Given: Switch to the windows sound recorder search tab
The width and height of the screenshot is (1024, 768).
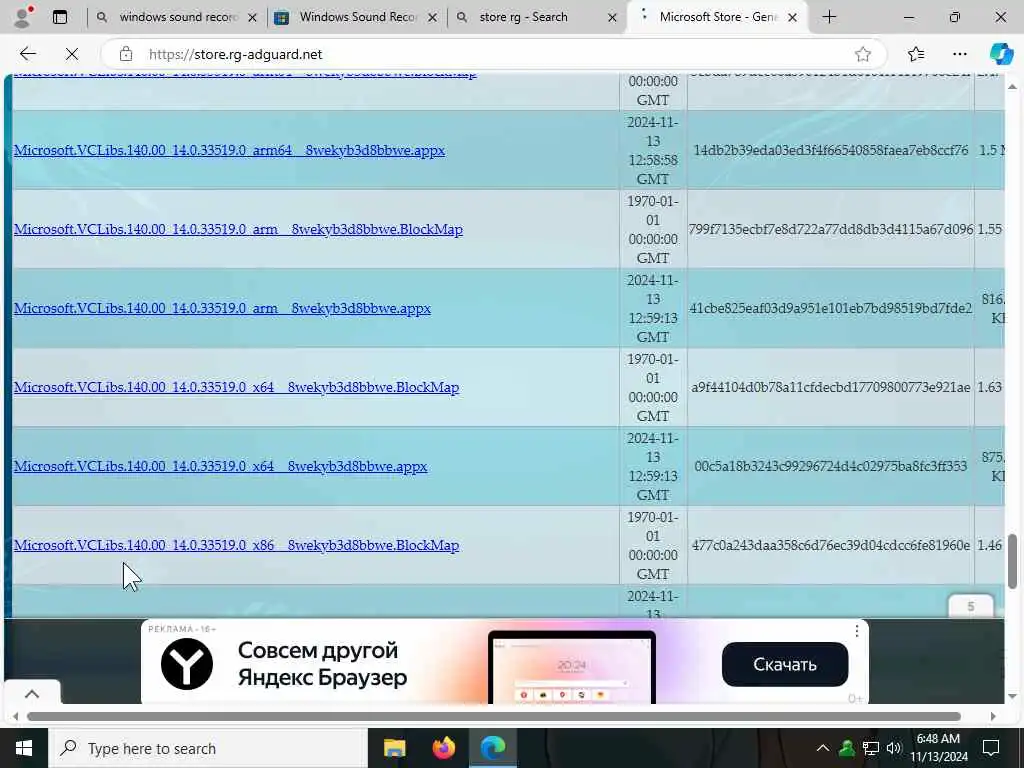Looking at the screenshot, I should coord(176,17).
